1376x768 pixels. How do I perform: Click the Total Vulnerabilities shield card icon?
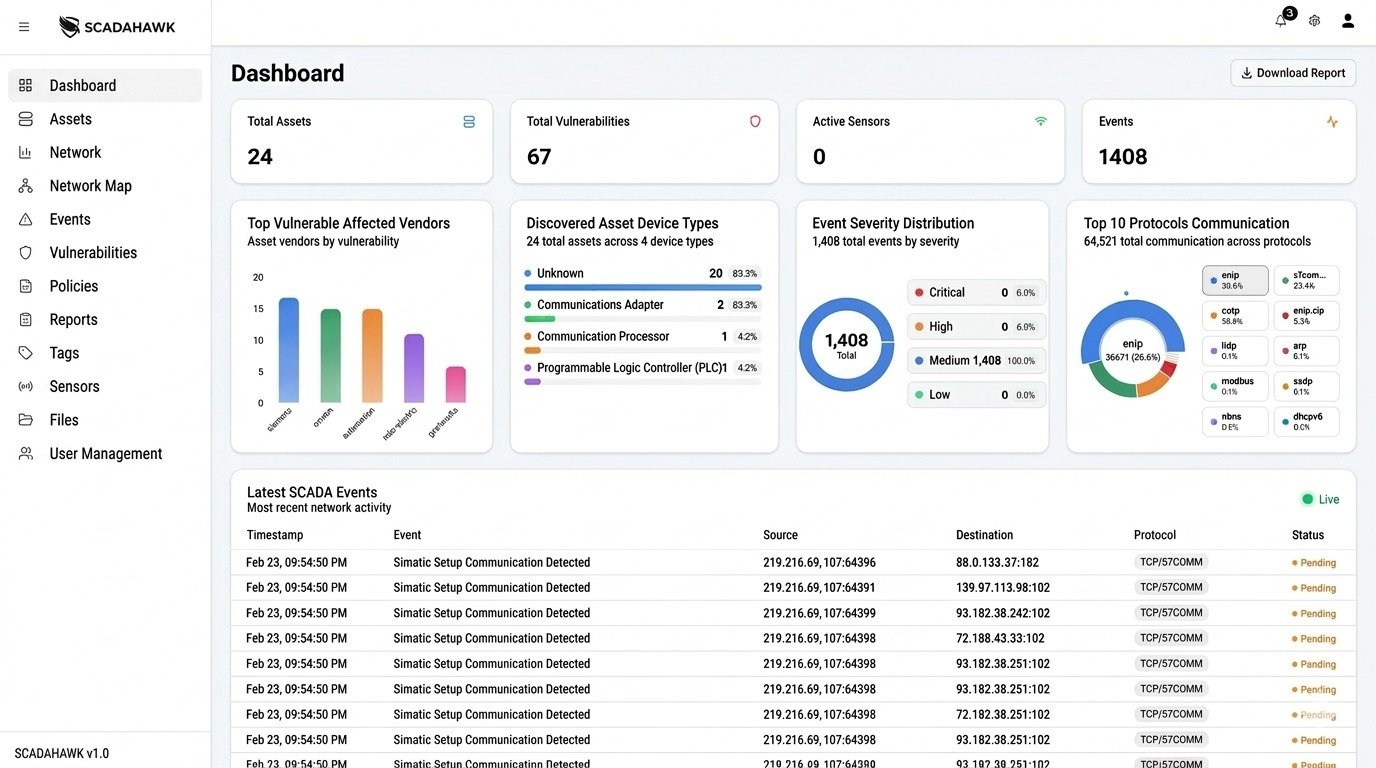(755, 121)
